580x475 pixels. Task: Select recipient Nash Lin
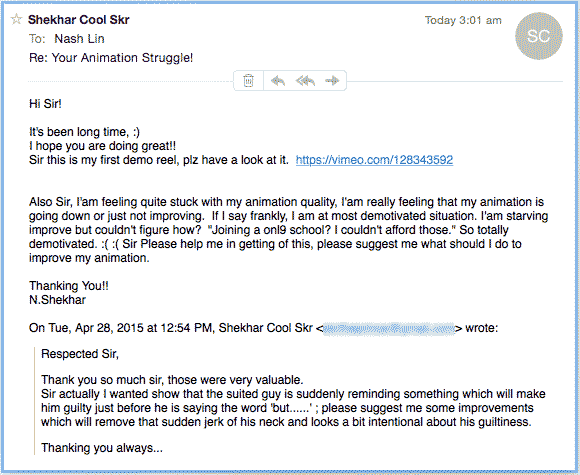[79, 38]
